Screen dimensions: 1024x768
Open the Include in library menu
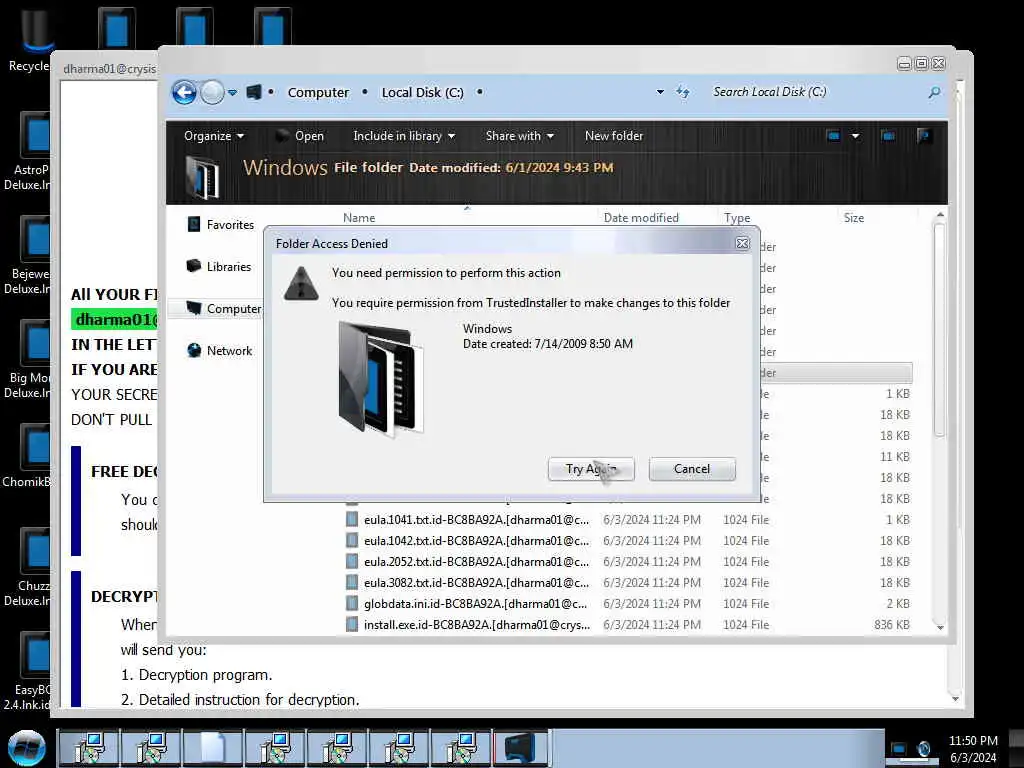[x=404, y=136]
